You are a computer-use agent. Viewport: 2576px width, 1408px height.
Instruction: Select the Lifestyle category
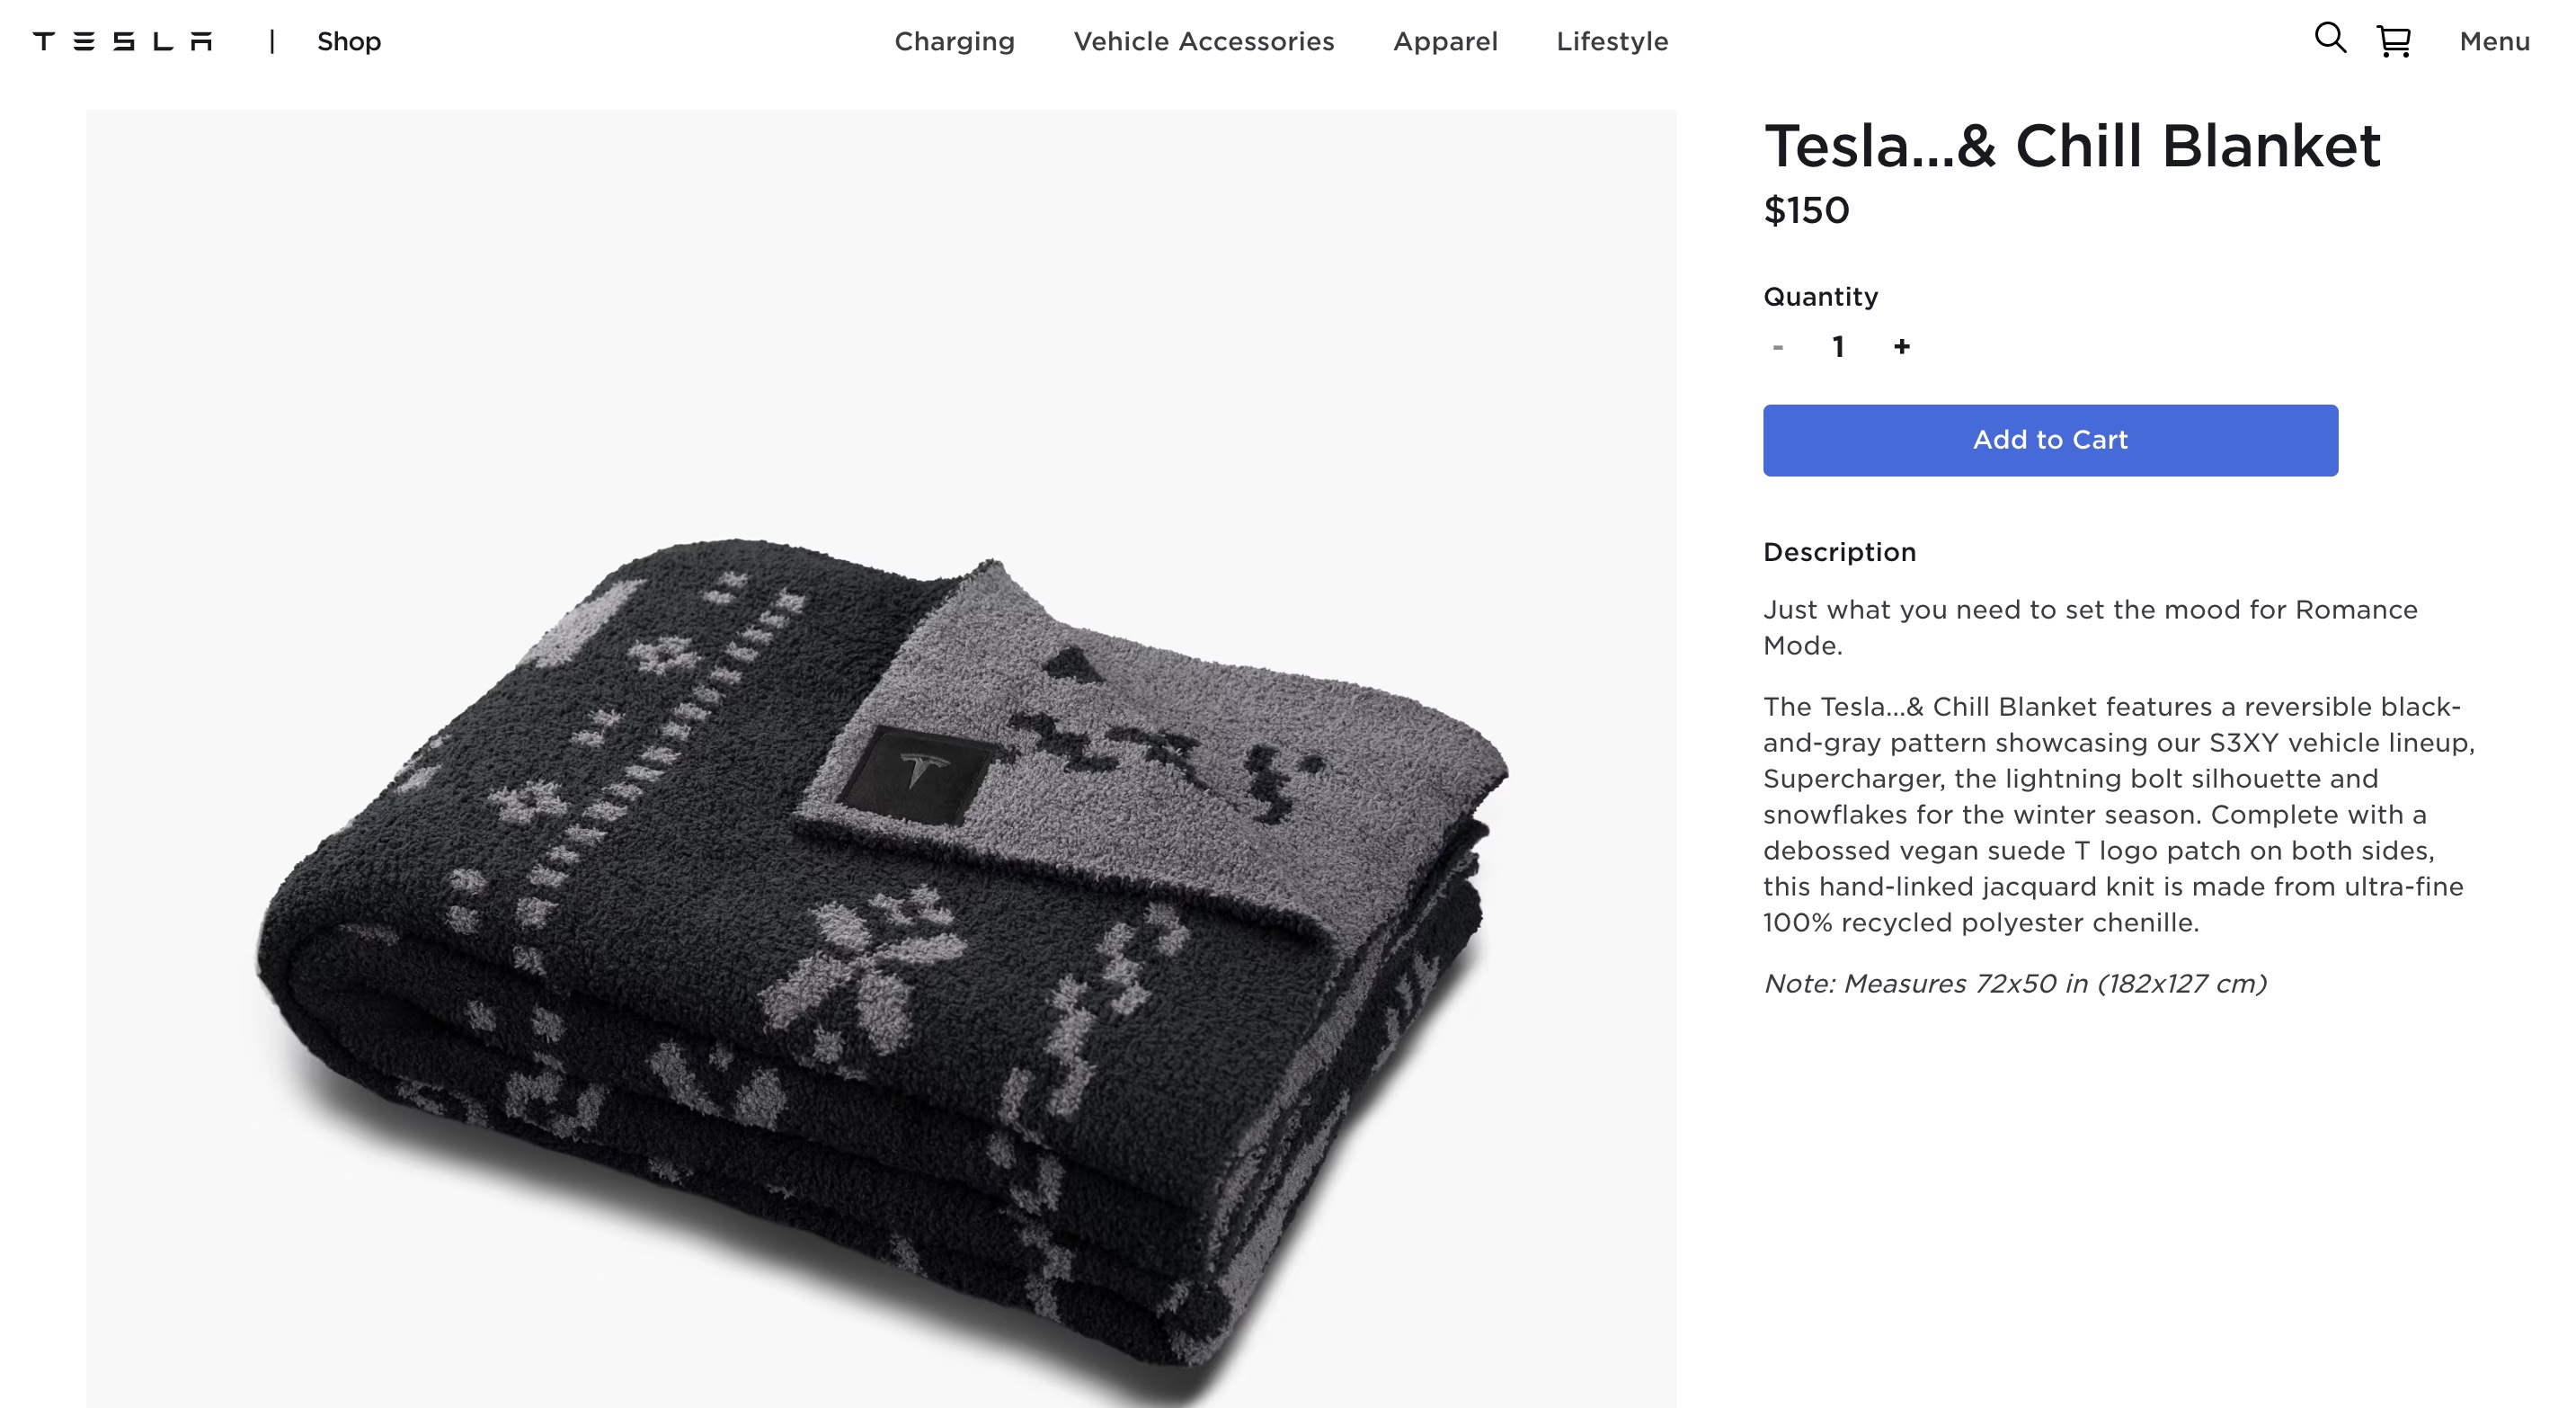pos(1612,41)
